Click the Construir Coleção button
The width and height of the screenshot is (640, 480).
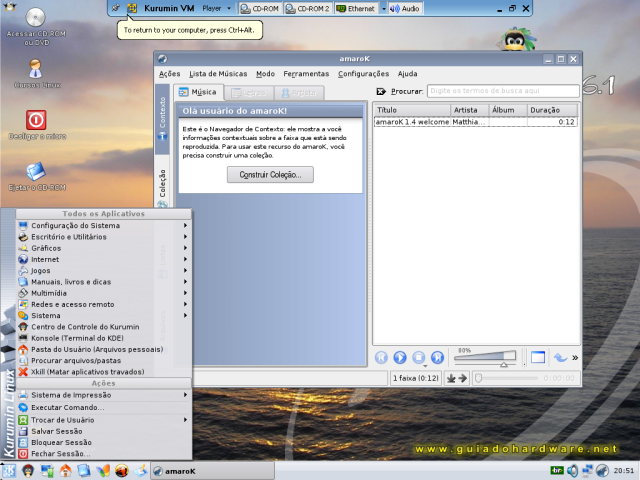[x=270, y=175]
